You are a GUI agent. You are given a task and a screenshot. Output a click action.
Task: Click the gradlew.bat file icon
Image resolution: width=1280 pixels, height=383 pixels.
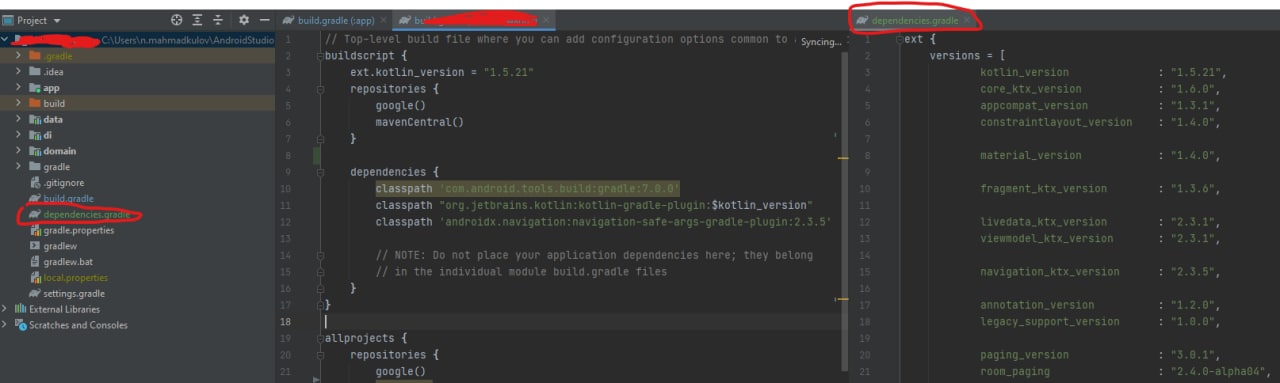click(35, 262)
